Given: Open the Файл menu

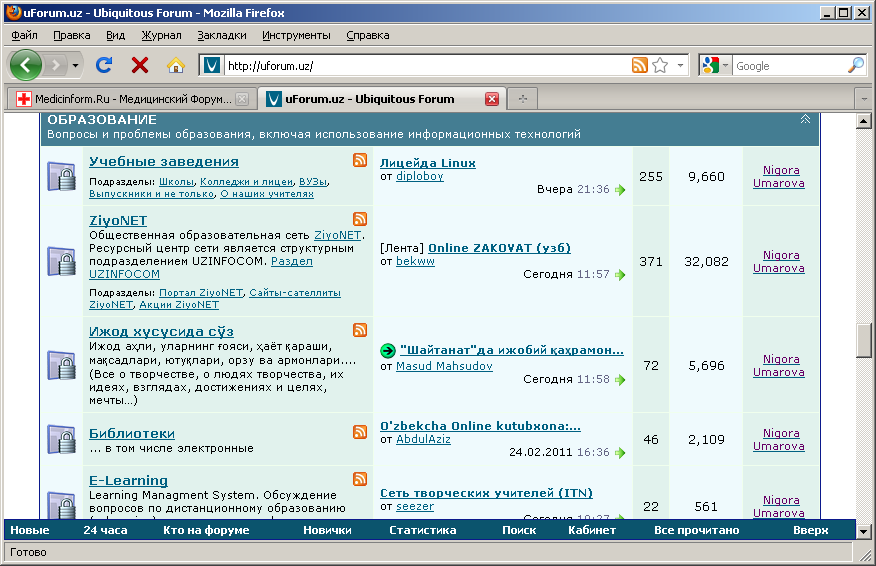Looking at the screenshot, I should [24, 35].
